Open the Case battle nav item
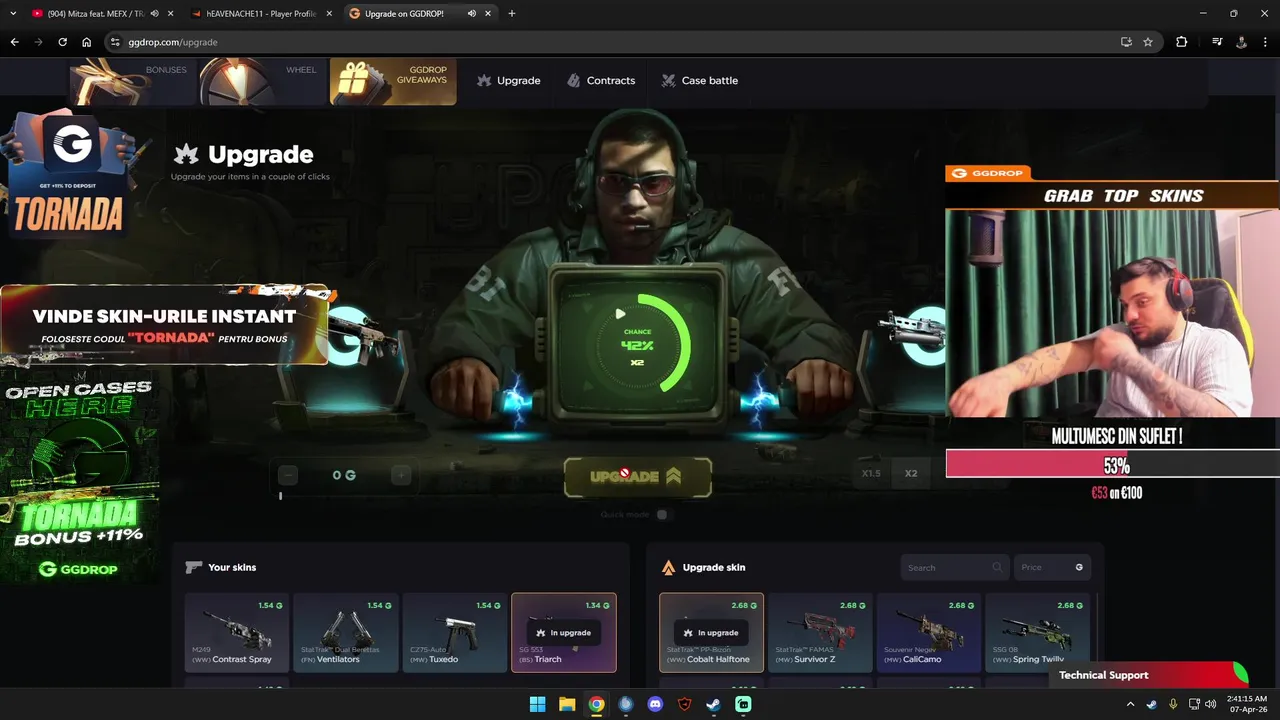The image size is (1280, 720). tap(700, 80)
